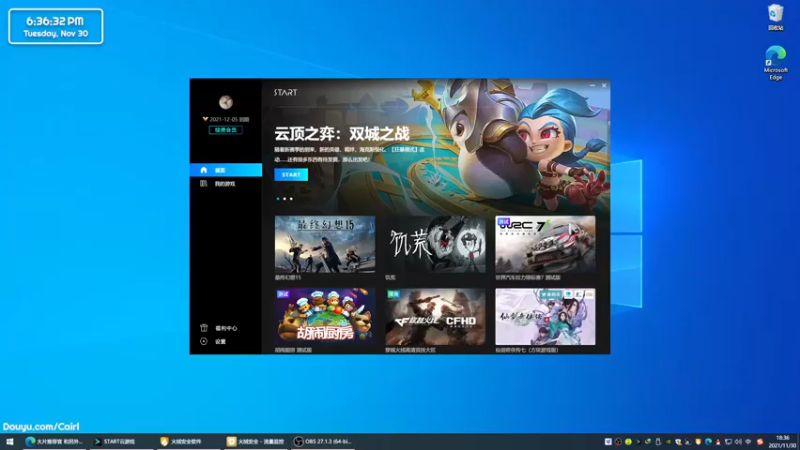This screenshot has height=450, width=800.
Task: Open the 我的游戏 my games tab
Action: coord(226,184)
